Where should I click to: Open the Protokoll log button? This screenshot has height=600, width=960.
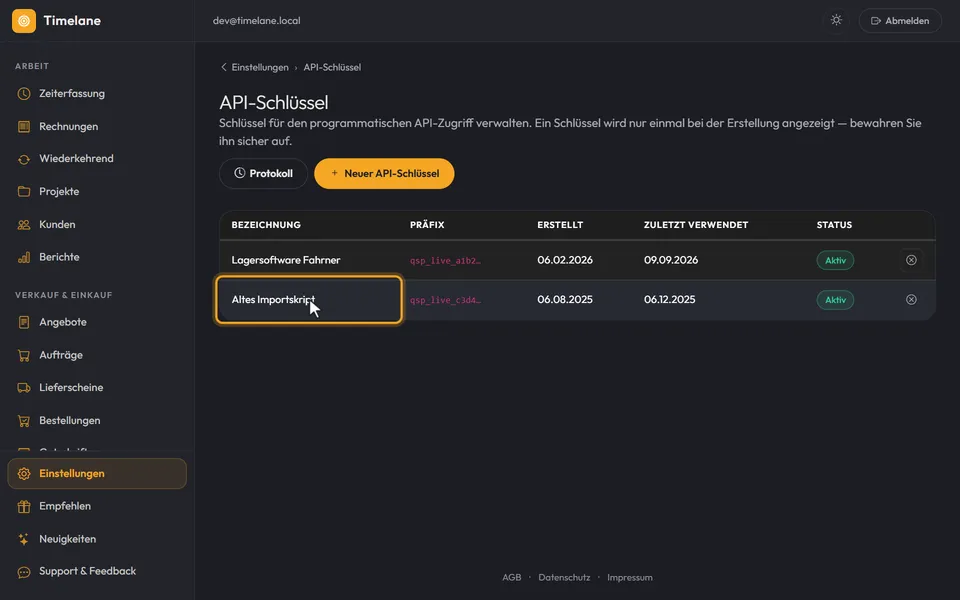(263, 173)
